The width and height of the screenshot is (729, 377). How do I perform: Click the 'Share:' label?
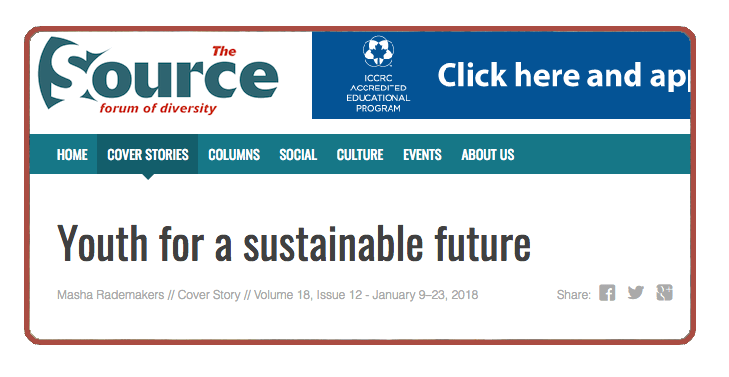pos(574,295)
